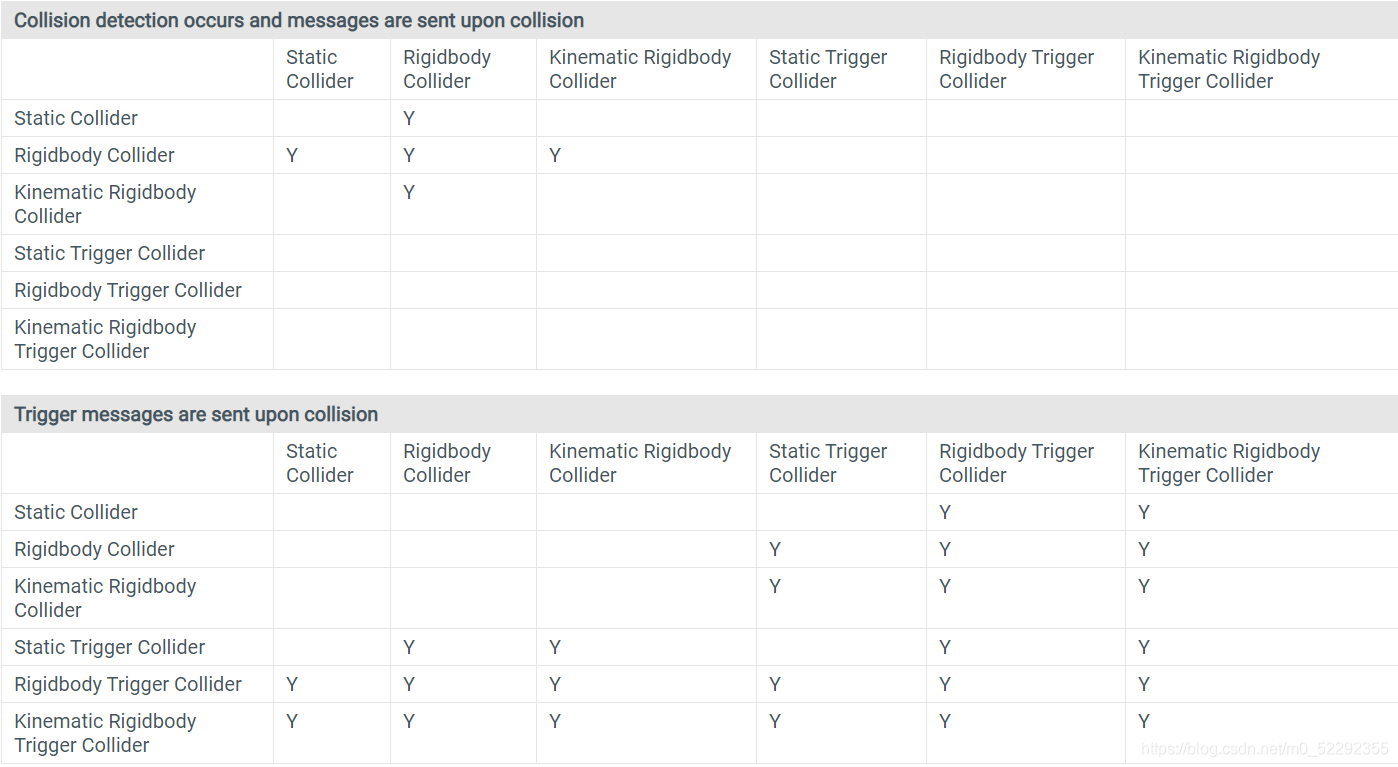Click 'Kinematic Rigidbody Collider' row label in trigger messages table

click(105, 598)
